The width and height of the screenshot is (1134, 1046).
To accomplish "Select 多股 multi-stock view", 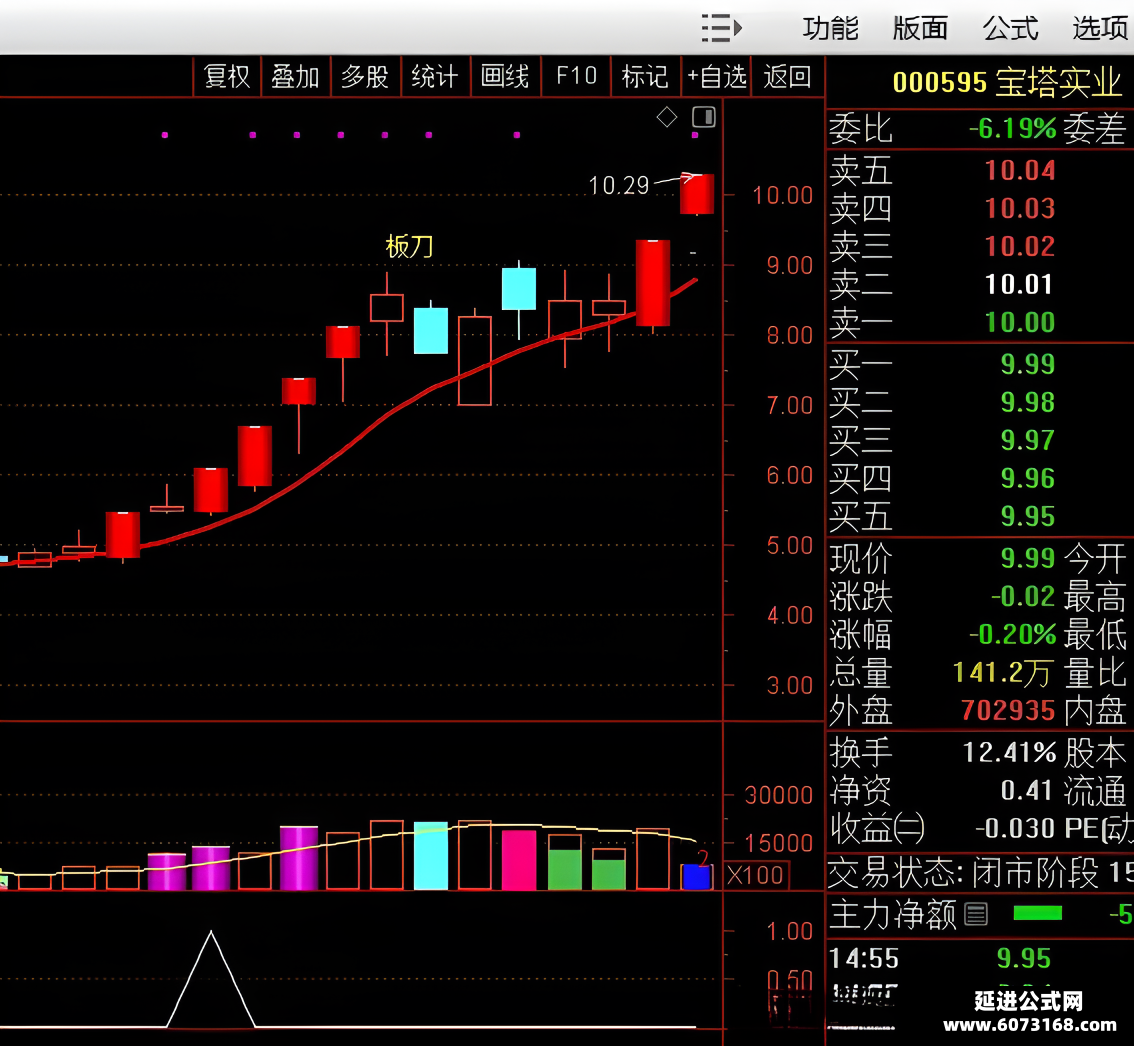I will click(365, 76).
